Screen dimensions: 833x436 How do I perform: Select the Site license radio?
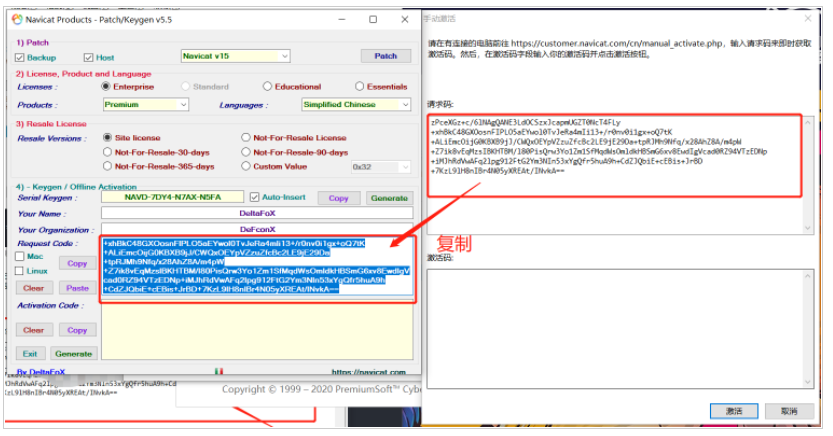107,138
